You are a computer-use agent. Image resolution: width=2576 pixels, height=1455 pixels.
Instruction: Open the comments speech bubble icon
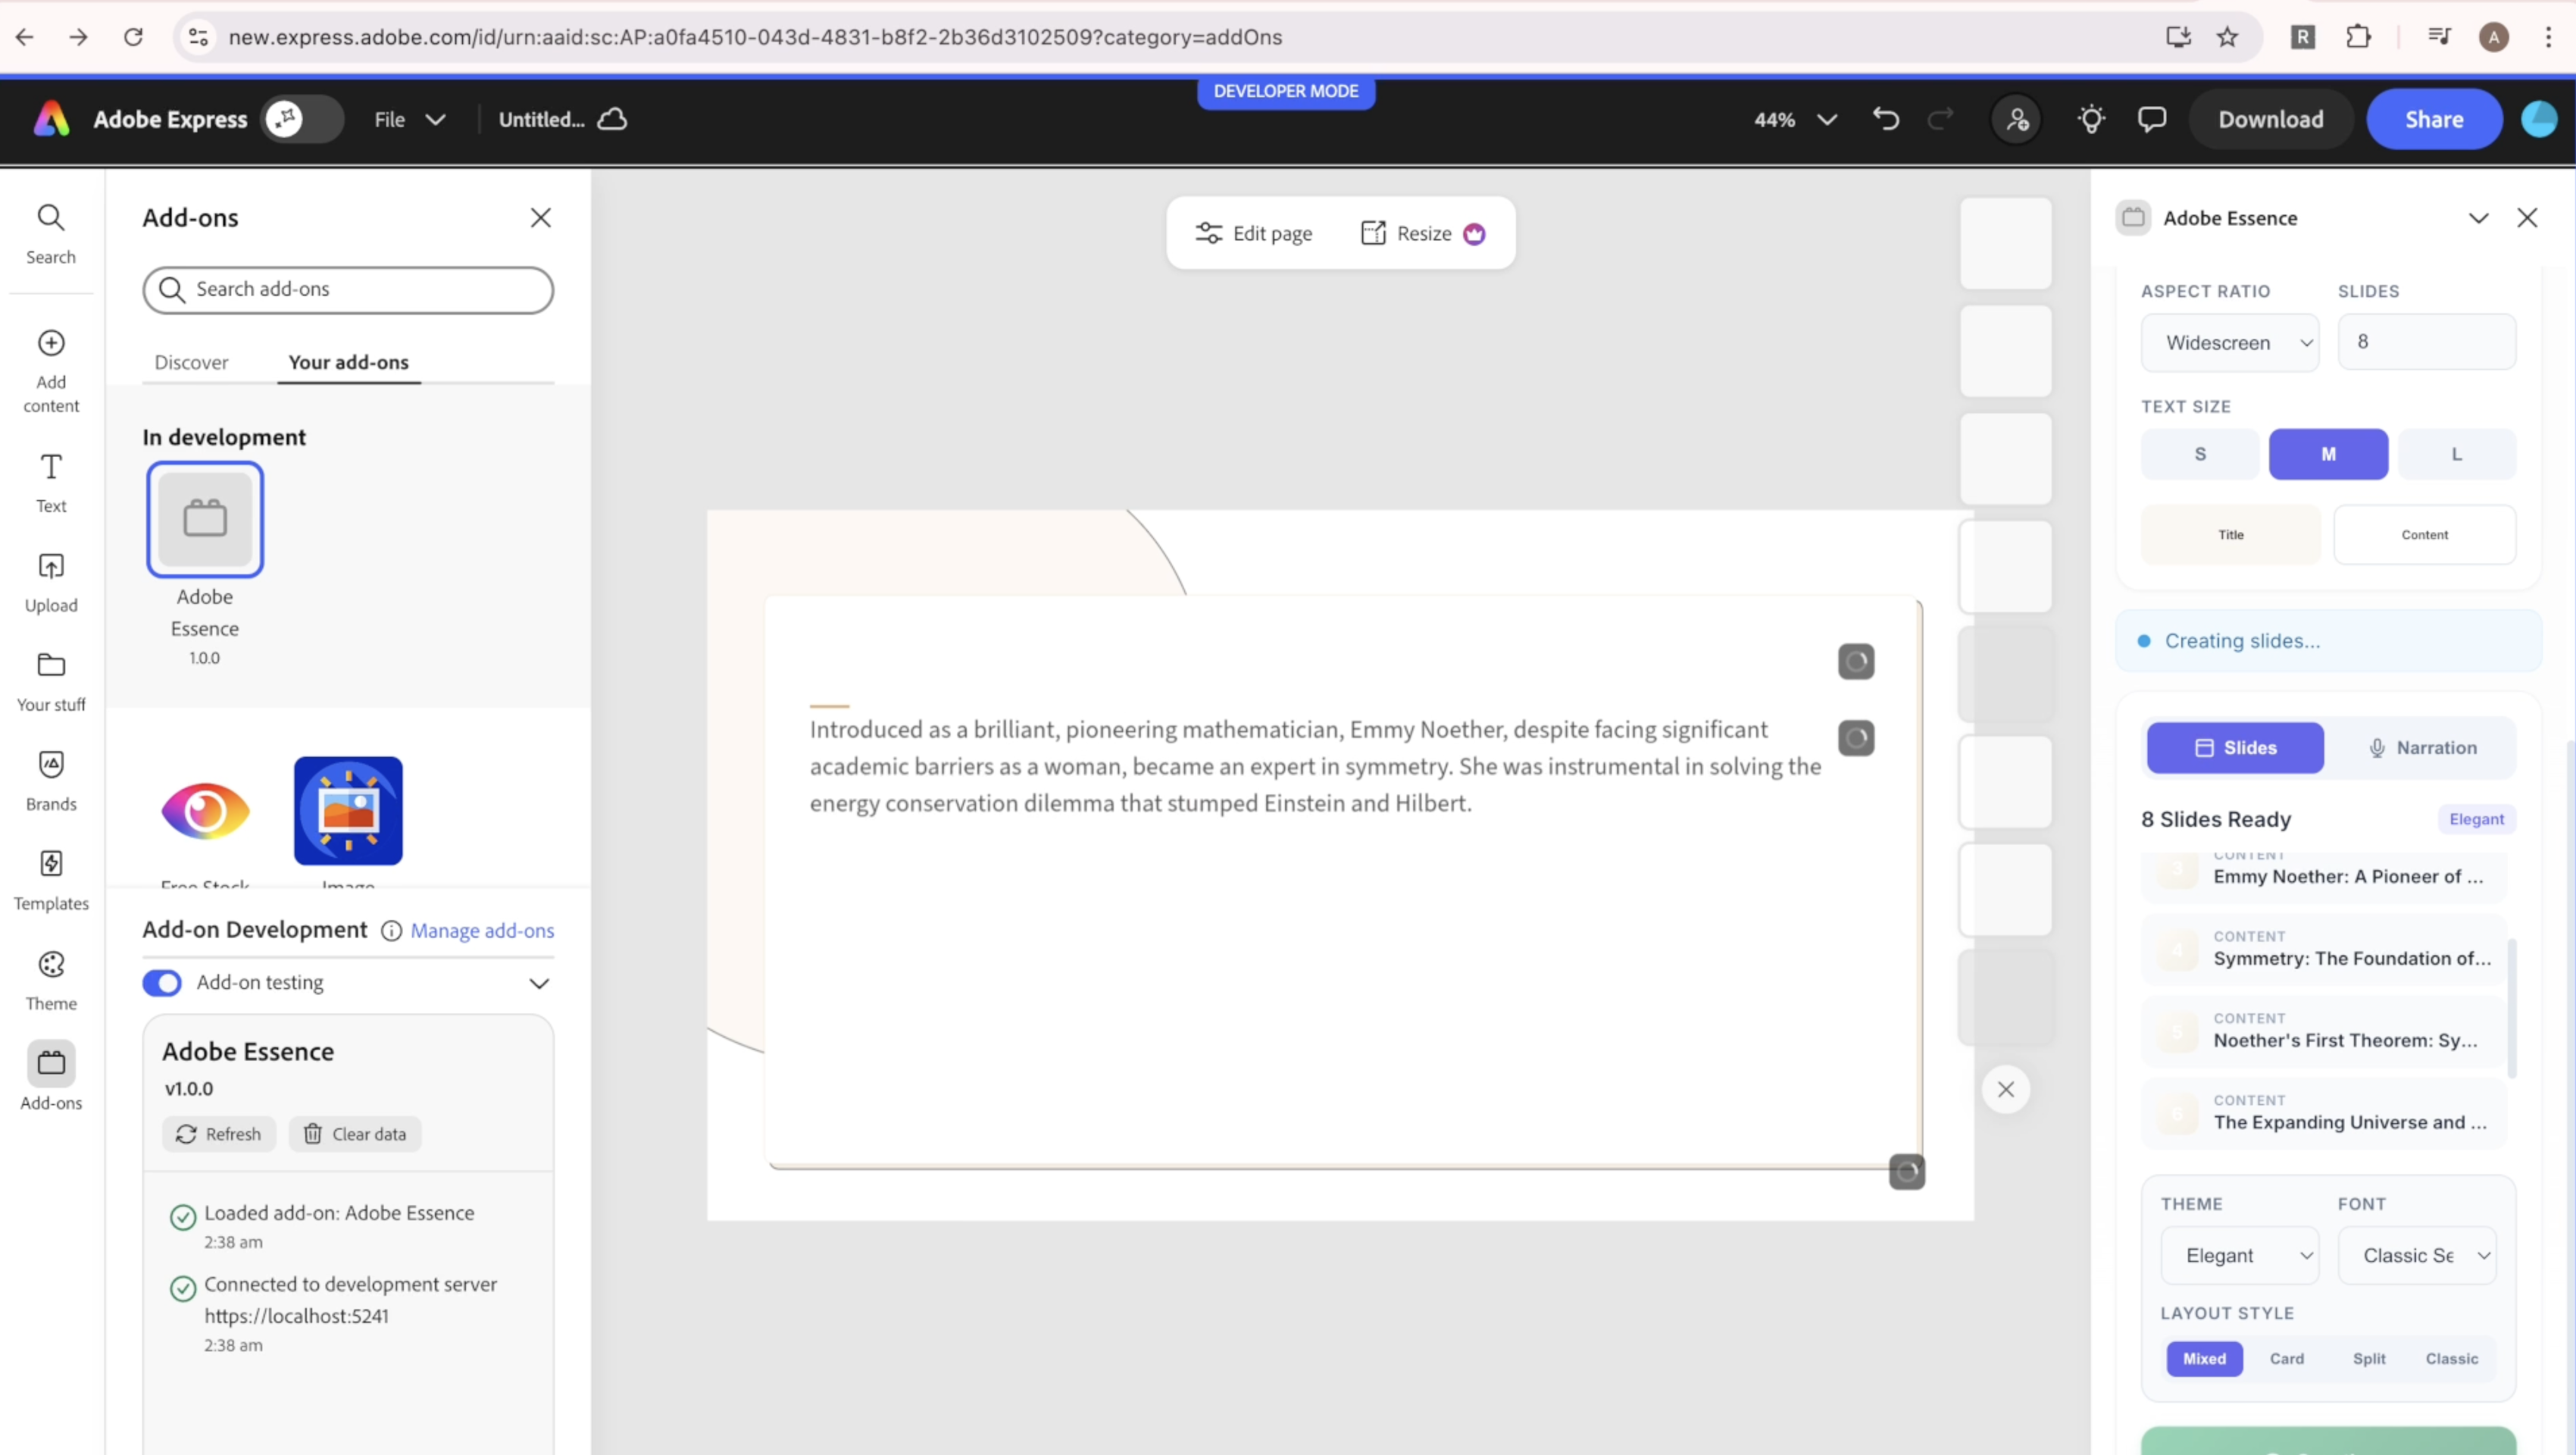[2151, 119]
